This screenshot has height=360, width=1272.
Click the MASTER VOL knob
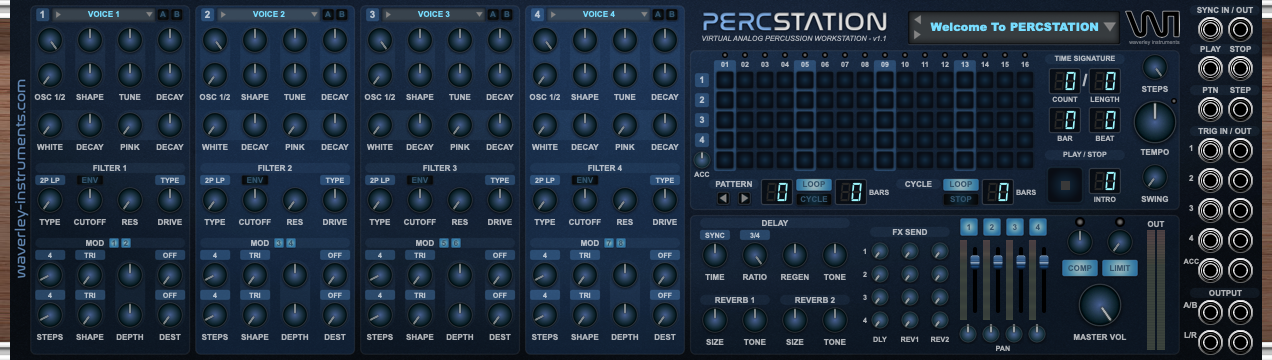[1099, 306]
